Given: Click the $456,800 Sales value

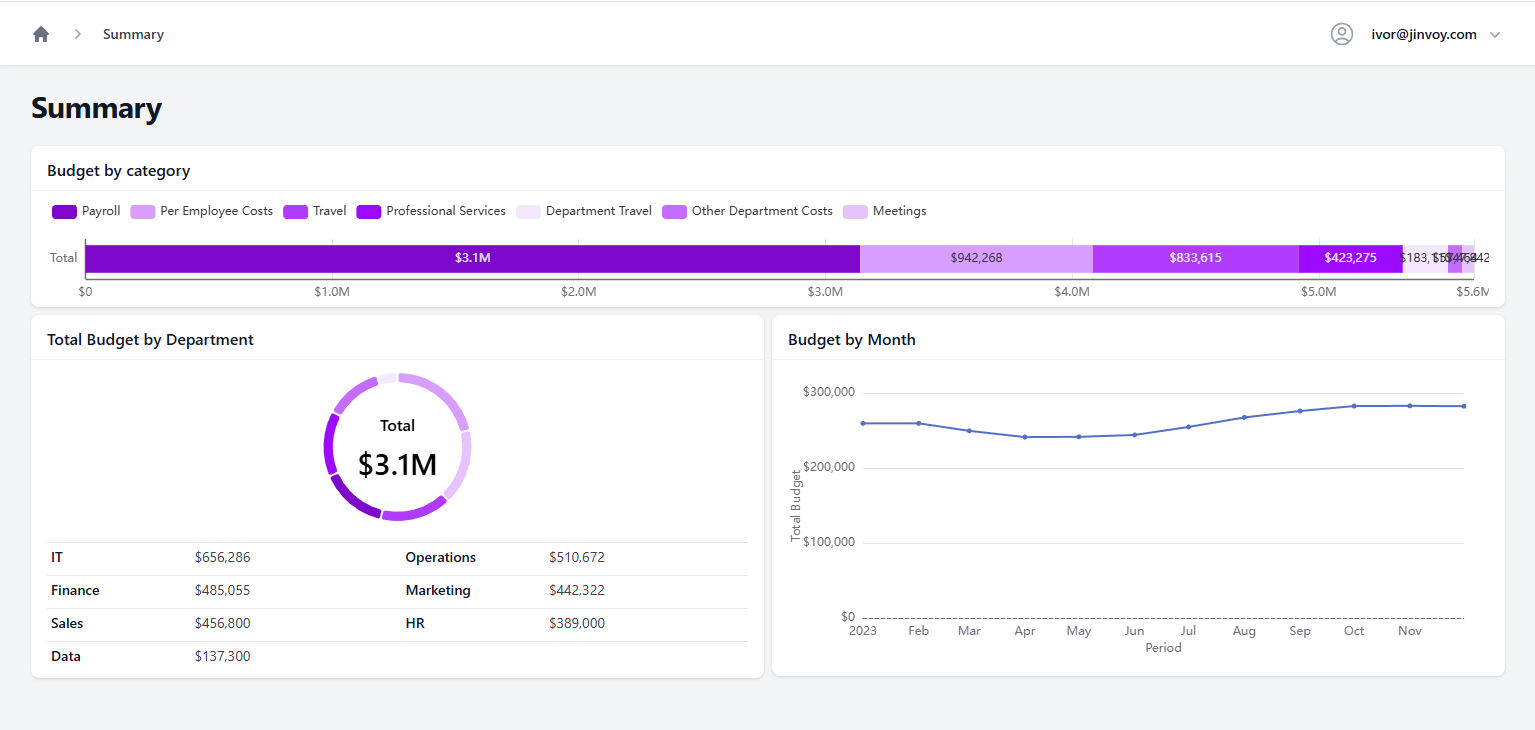Looking at the screenshot, I should [223, 623].
